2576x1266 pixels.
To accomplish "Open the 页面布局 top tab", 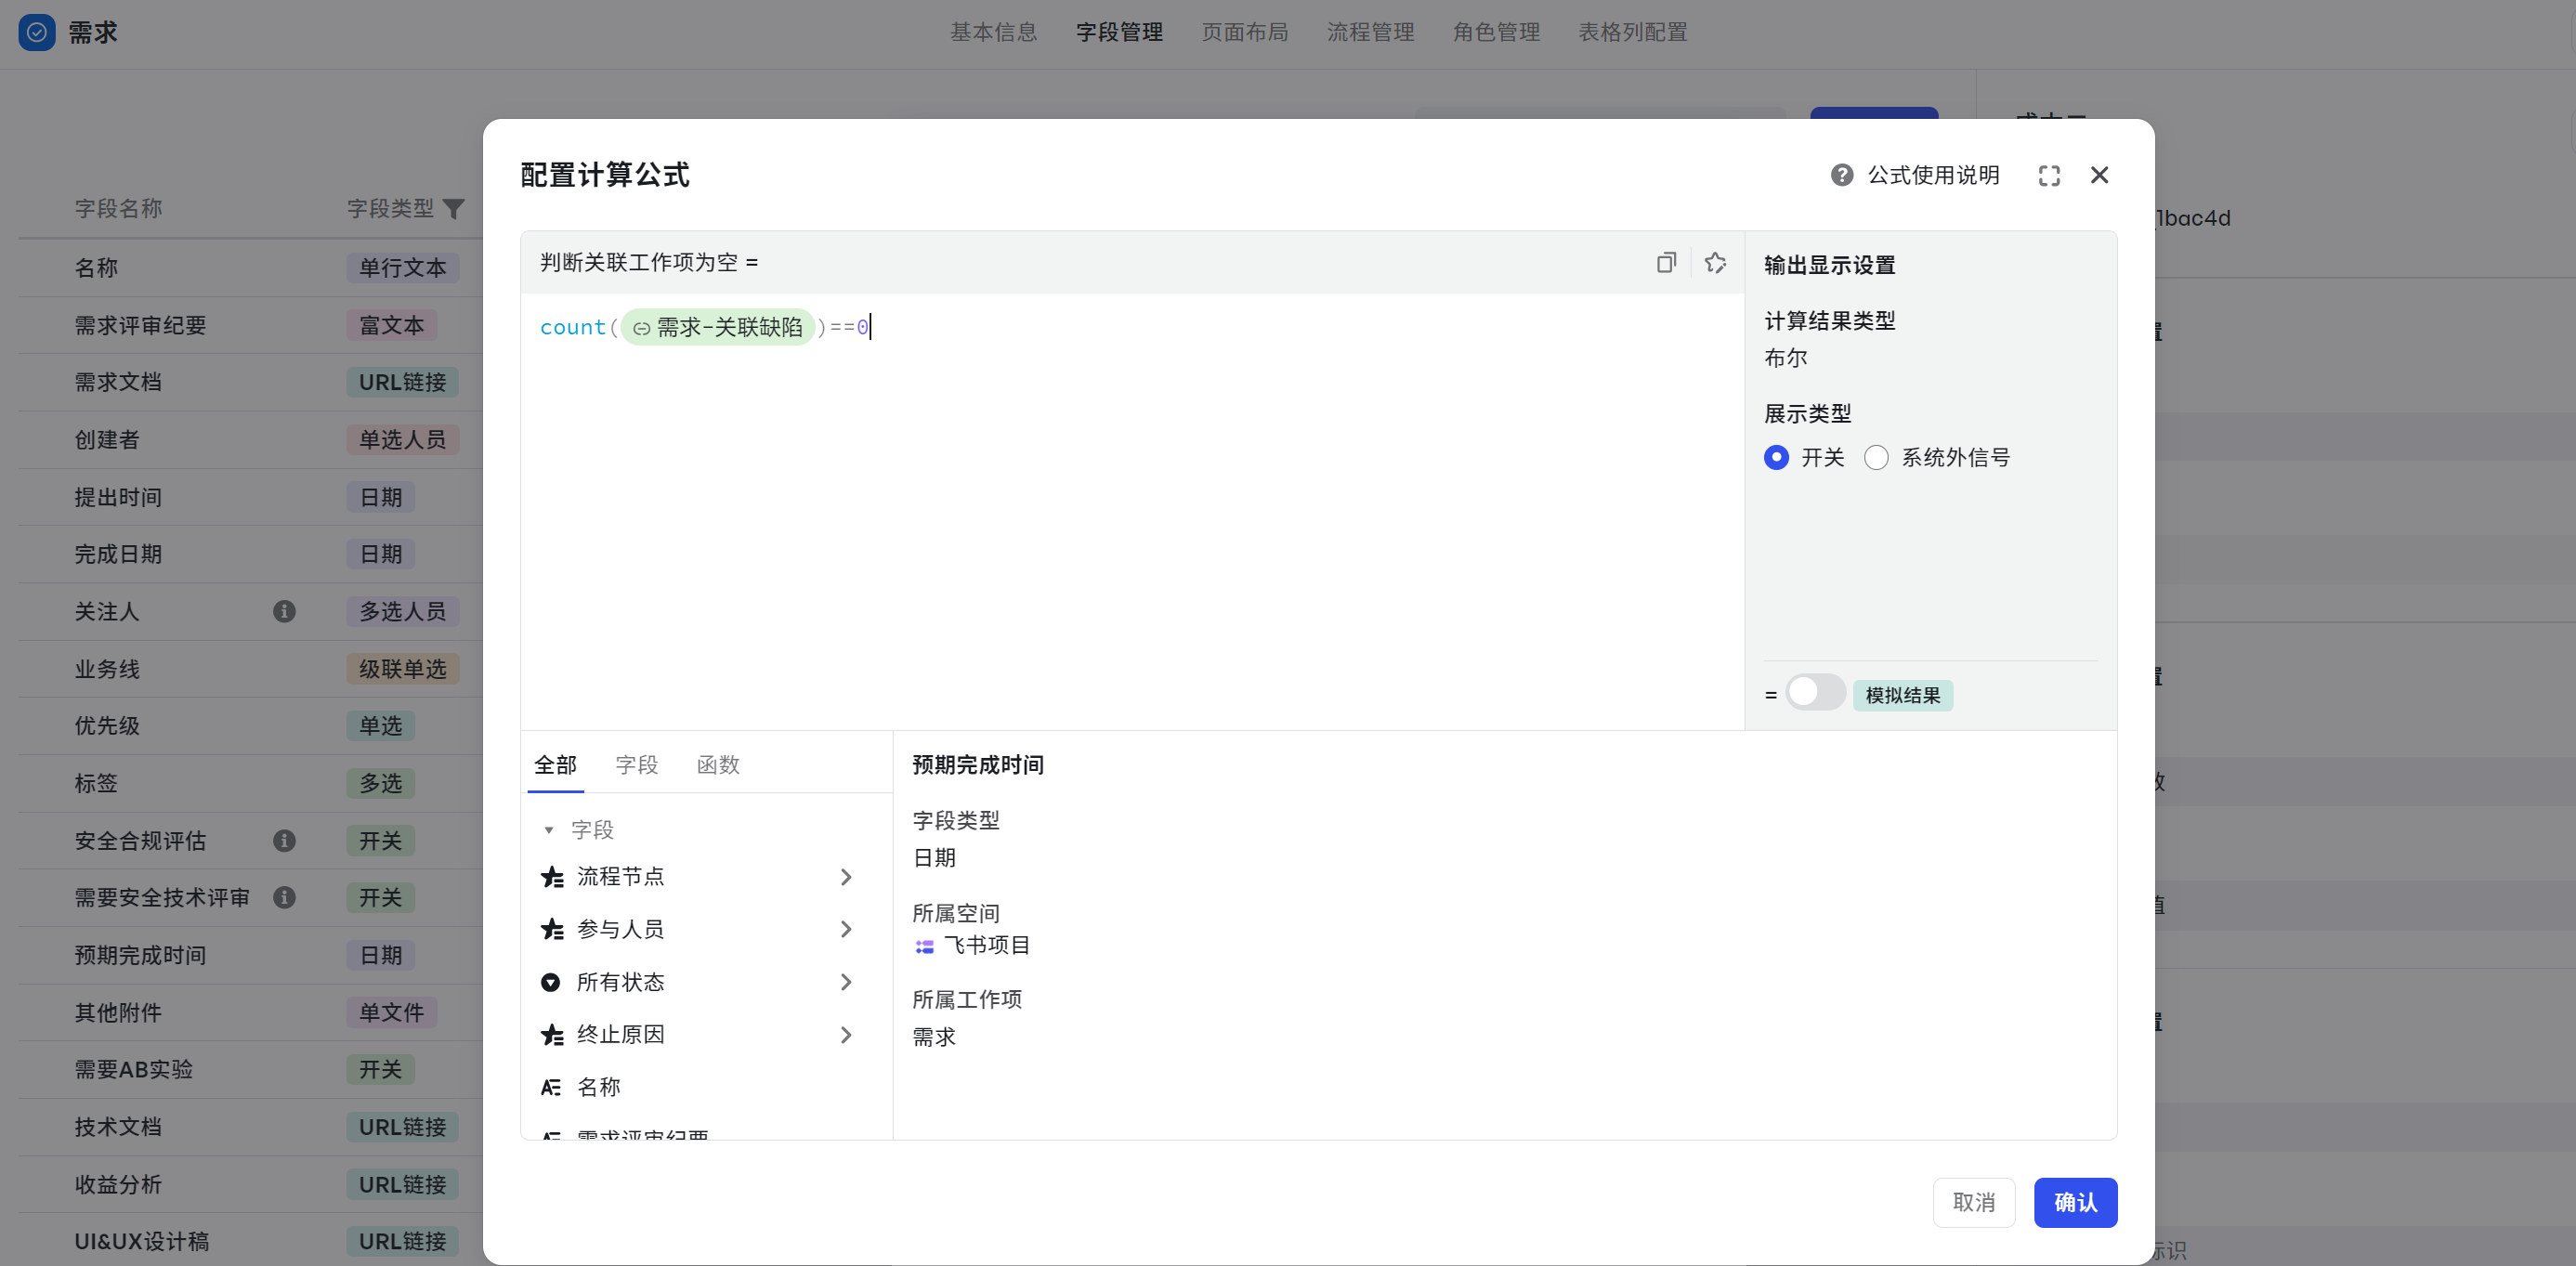I will [x=1245, y=32].
